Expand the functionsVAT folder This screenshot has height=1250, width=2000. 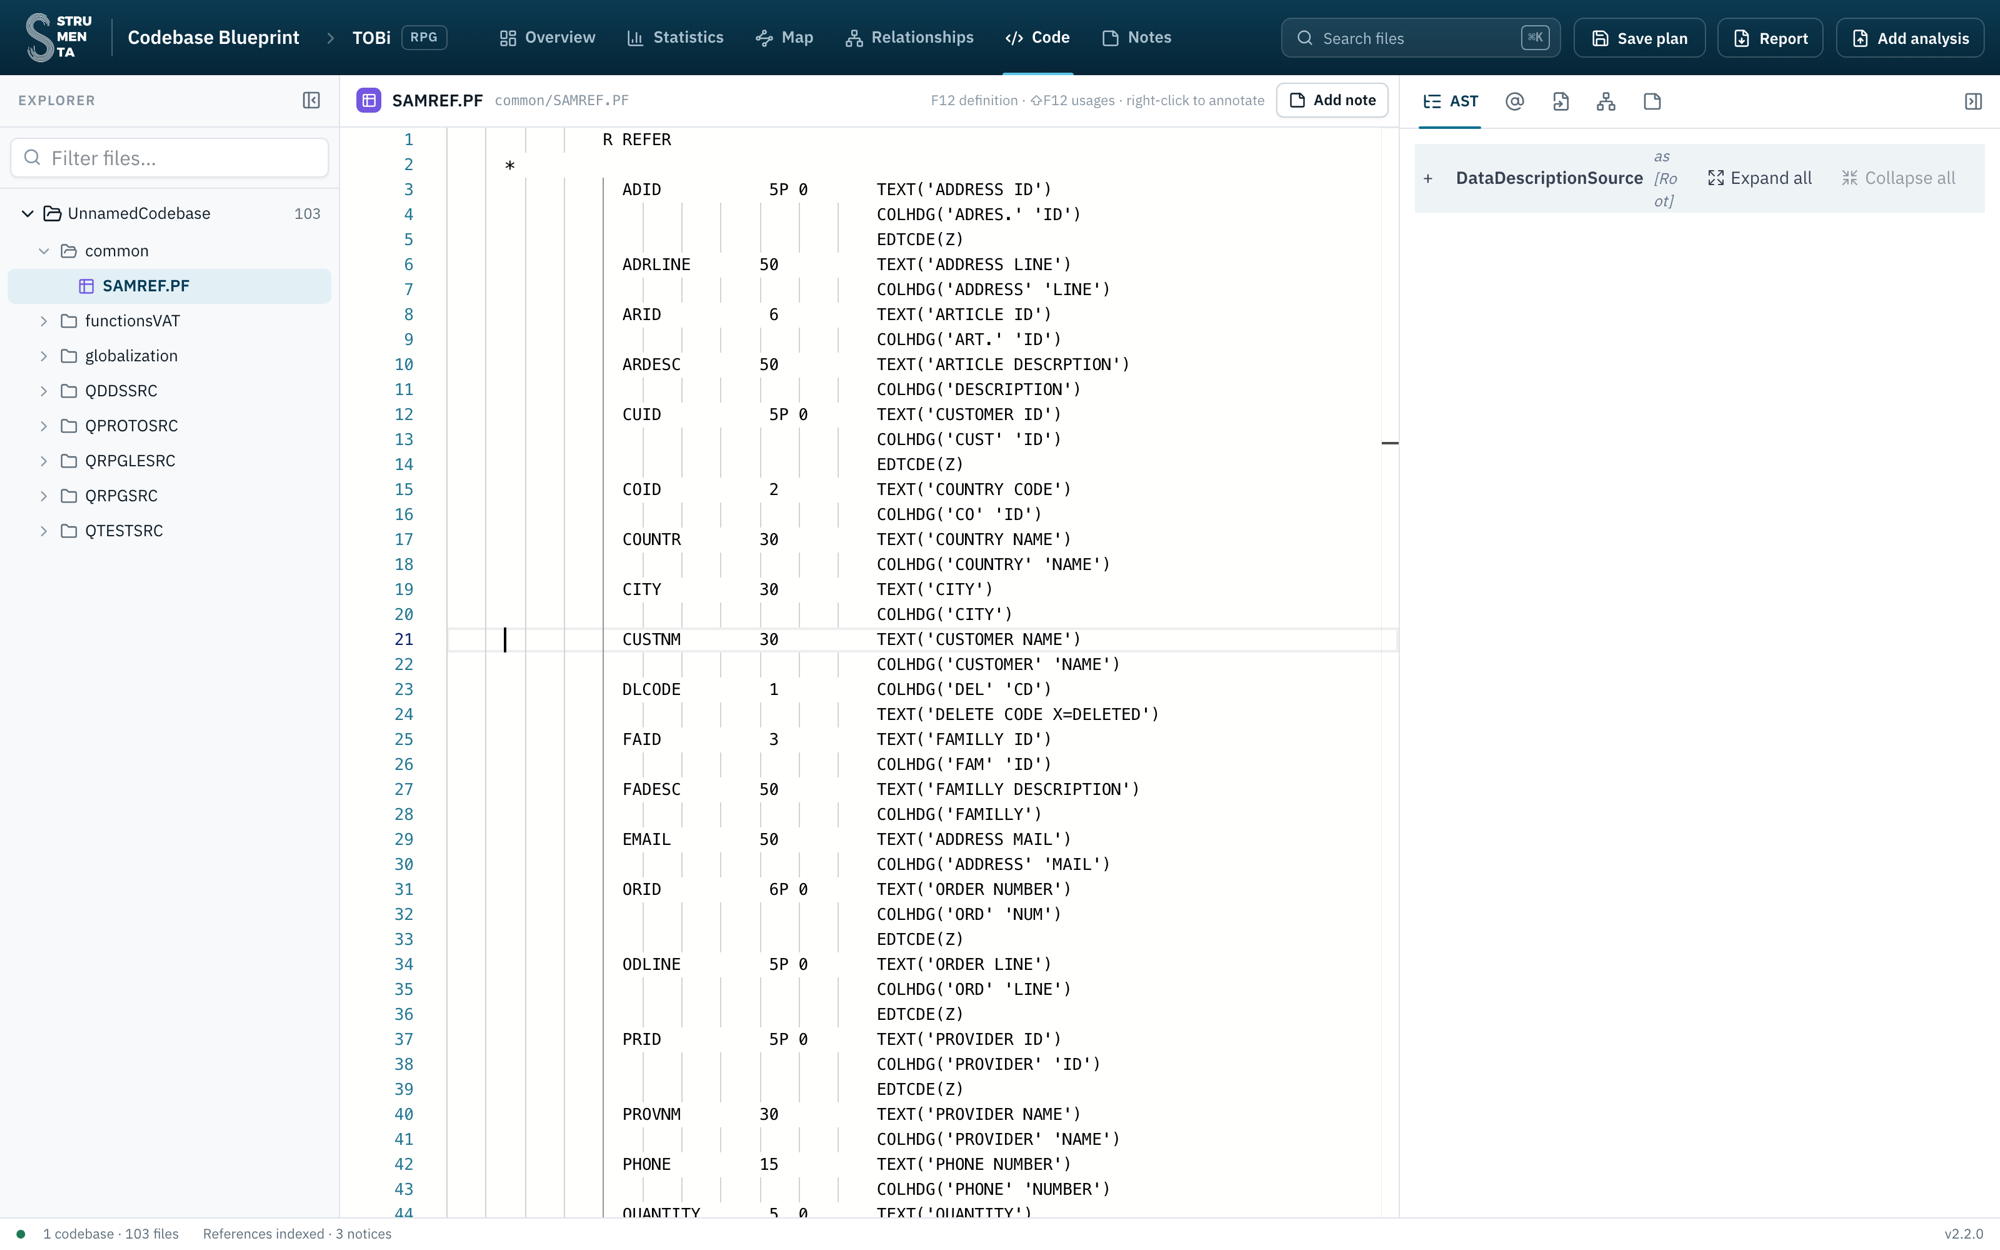click(x=44, y=321)
